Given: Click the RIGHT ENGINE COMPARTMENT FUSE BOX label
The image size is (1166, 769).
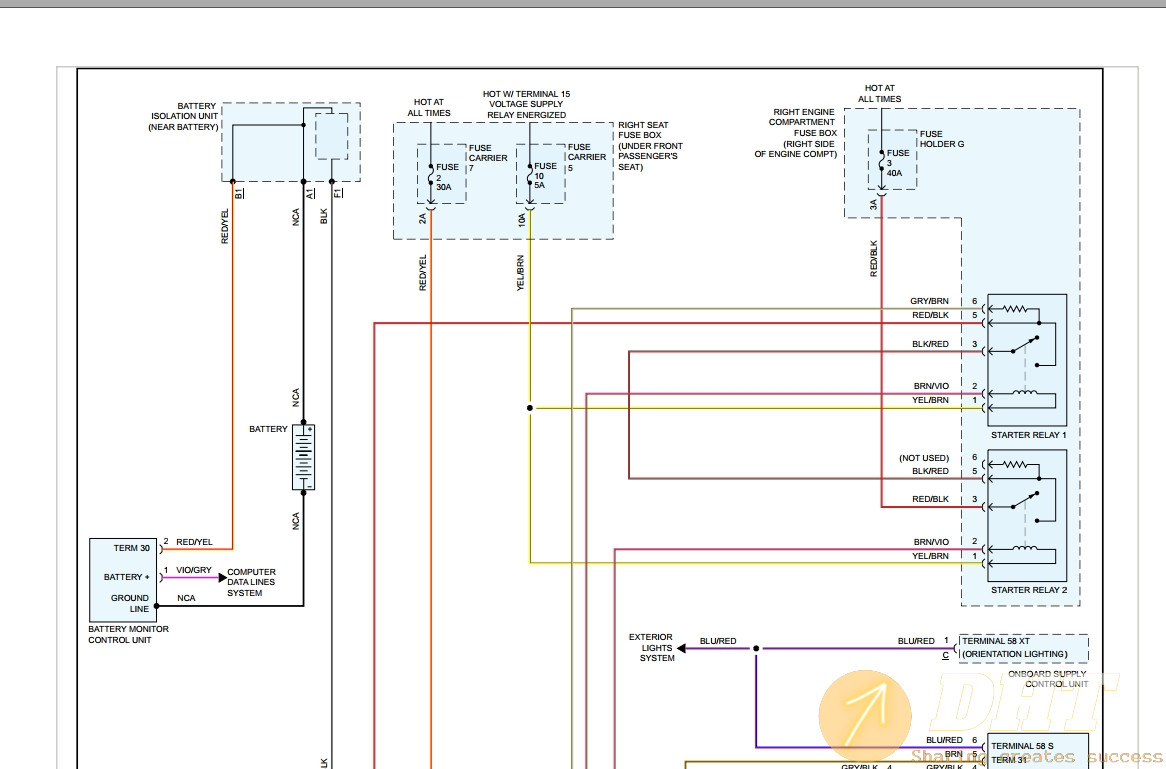Looking at the screenshot, I should tap(796, 133).
